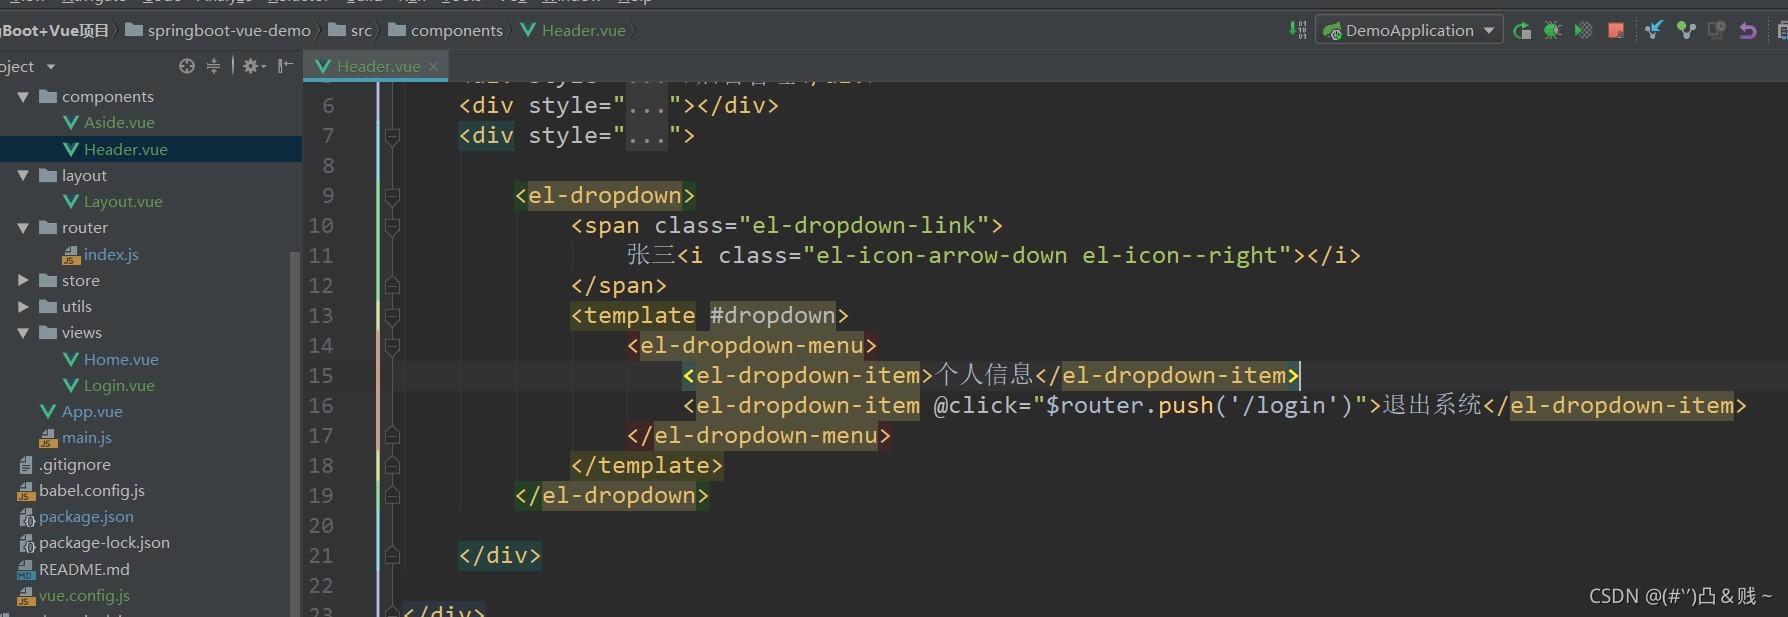Open Aside.vue in the project tree

coord(119,123)
